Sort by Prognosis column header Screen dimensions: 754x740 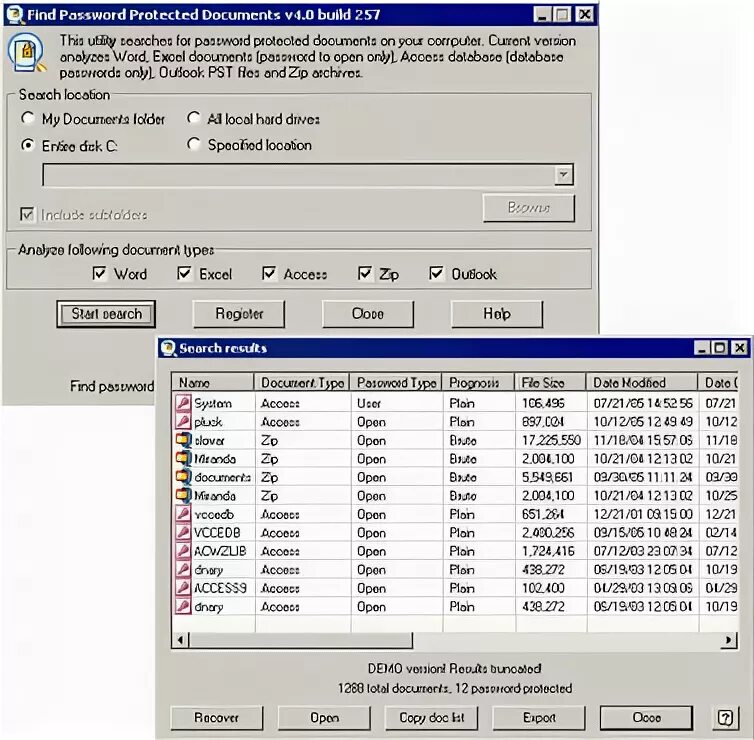point(478,383)
